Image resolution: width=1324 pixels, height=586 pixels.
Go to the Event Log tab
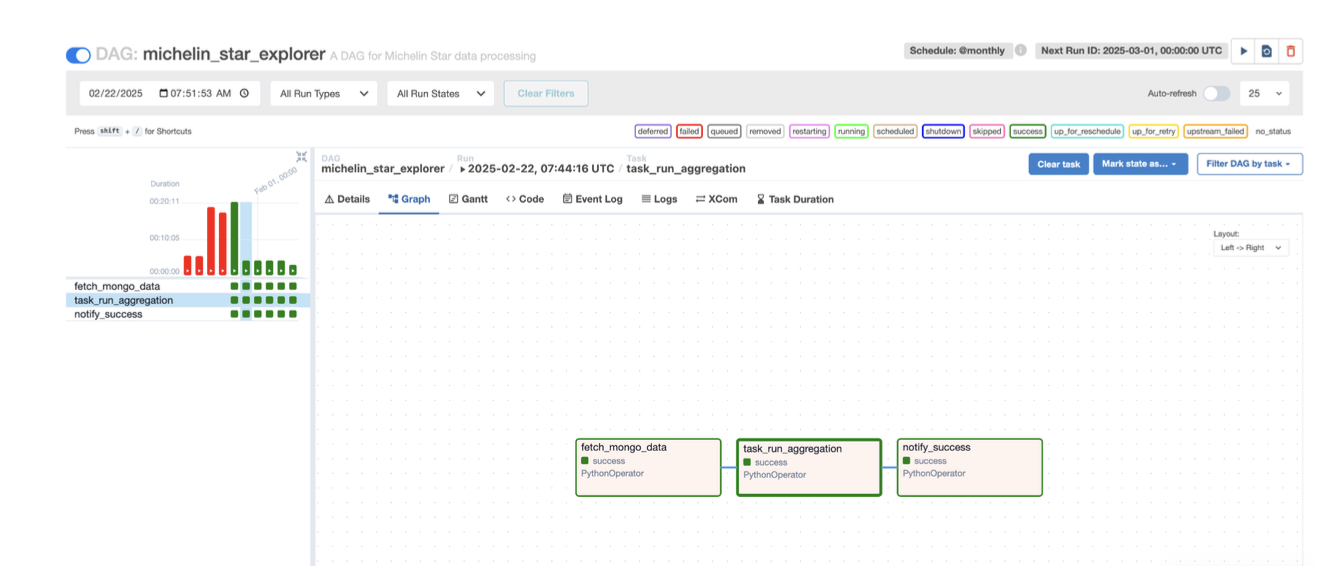tap(592, 199)
